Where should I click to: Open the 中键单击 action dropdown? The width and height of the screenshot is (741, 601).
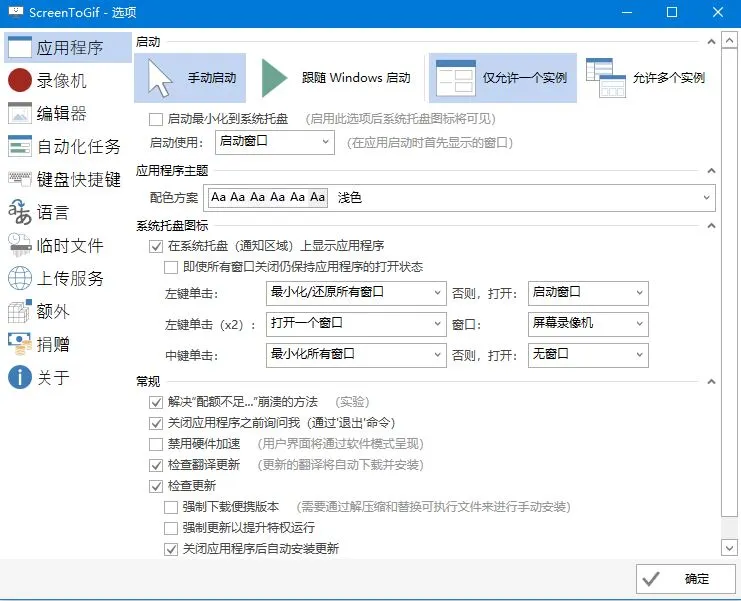pyautogui.click(x=356, y=354)
